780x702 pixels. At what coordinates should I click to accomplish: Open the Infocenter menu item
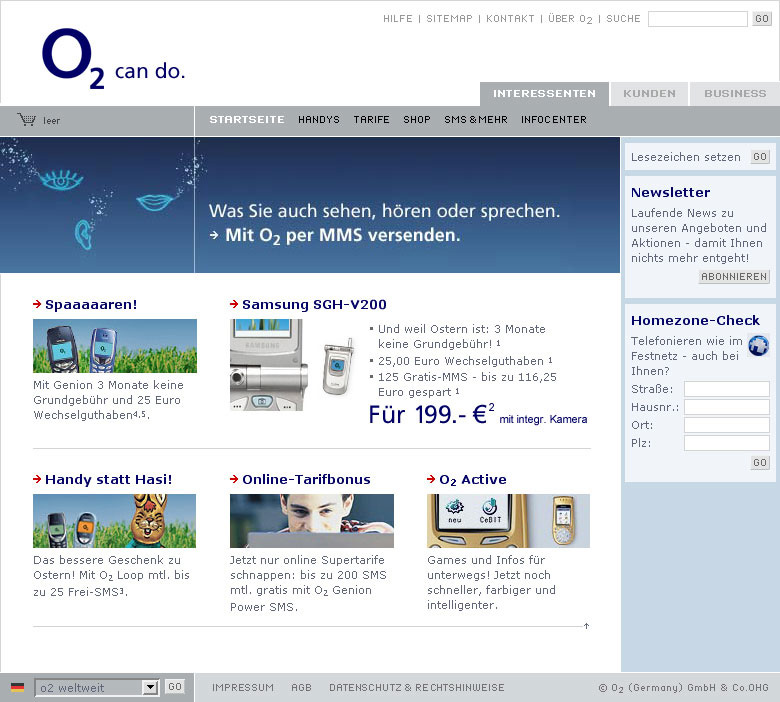coord(554,120)
